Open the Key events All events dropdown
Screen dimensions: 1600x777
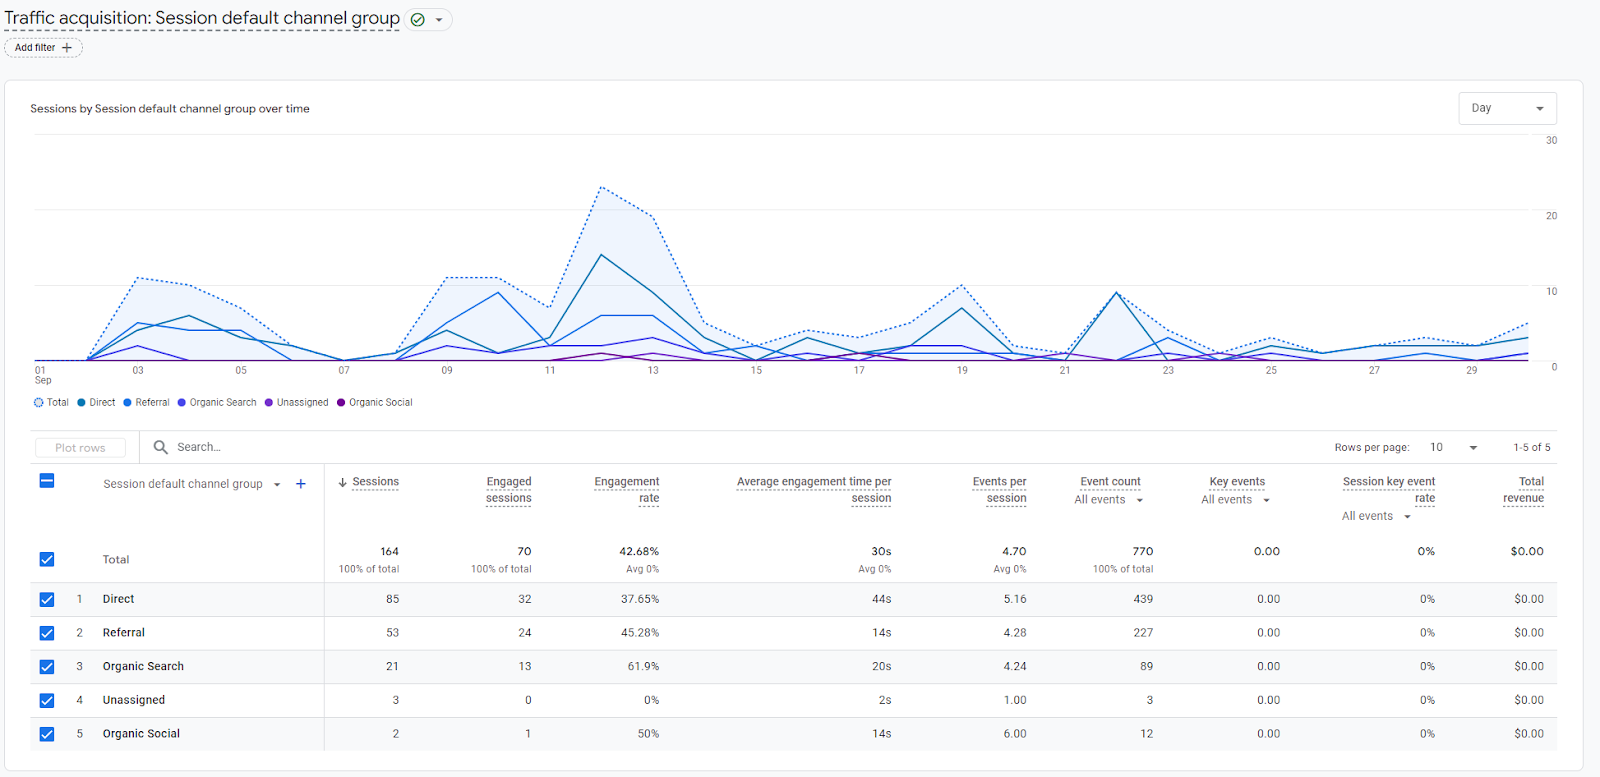tap(1235, 500)
